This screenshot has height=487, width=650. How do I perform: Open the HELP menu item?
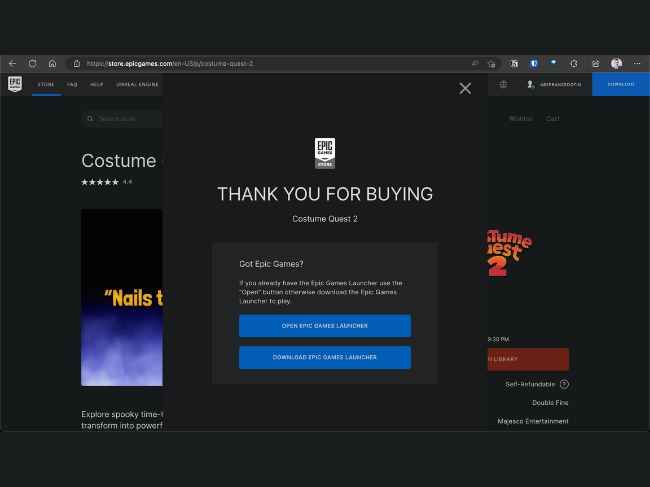[x=97, y=85]
